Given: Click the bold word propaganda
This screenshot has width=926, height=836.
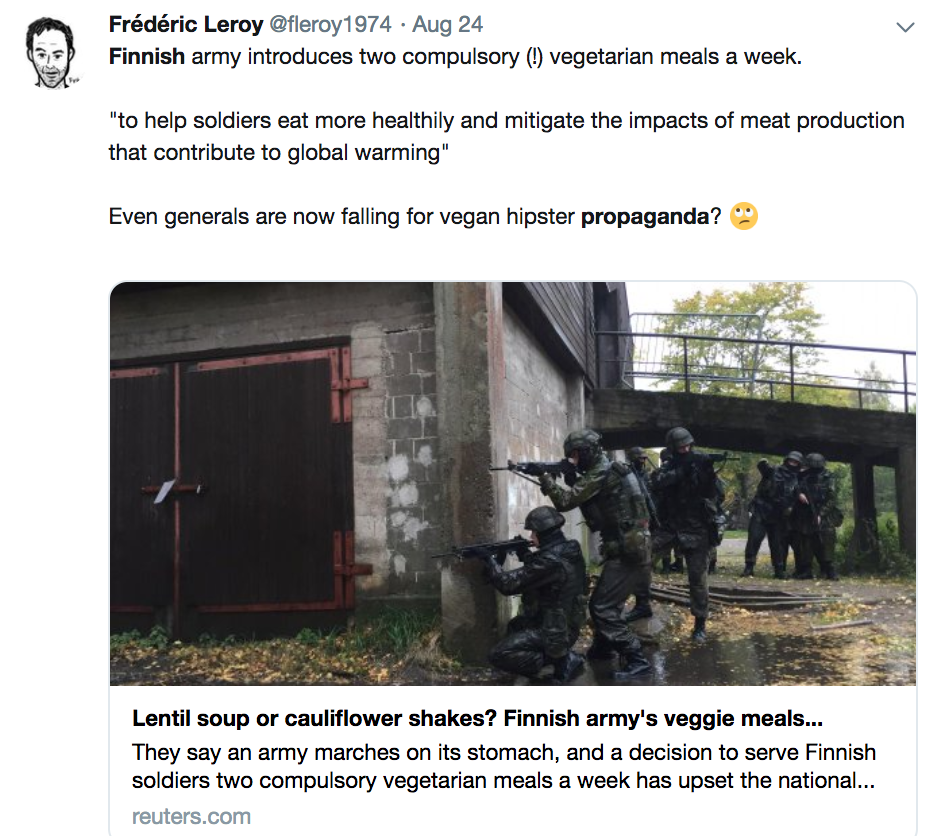Looking at the screenshot, I should point(645,216).
